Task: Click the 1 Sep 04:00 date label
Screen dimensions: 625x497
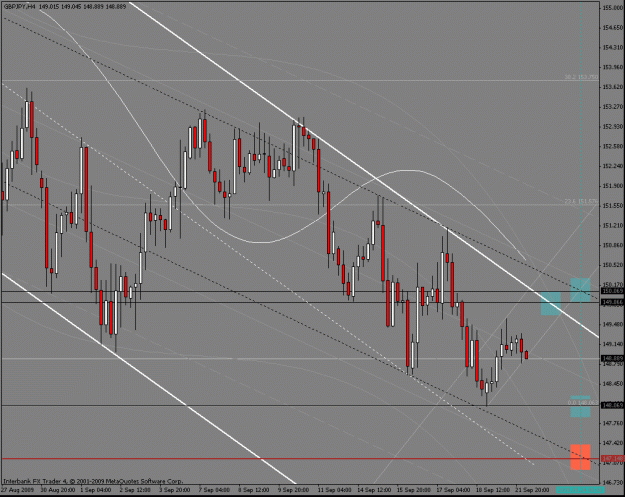Action: tap(96, 489)
